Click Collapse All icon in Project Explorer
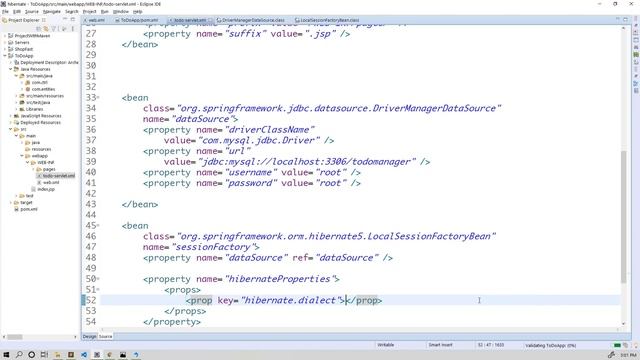The image size is (640, 360). pyautogui.click(x=39, y=29)
